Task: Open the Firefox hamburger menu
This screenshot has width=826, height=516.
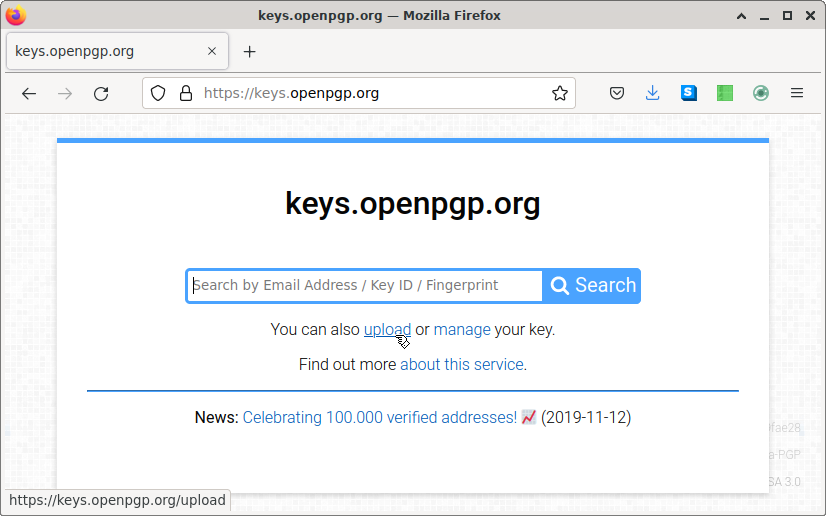Action: [x=797, y=93]
